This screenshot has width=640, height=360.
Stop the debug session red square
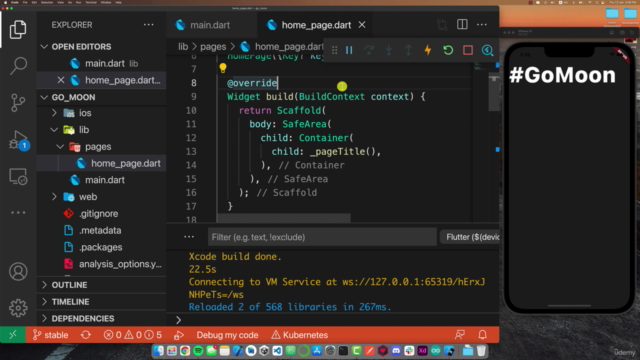468,50
